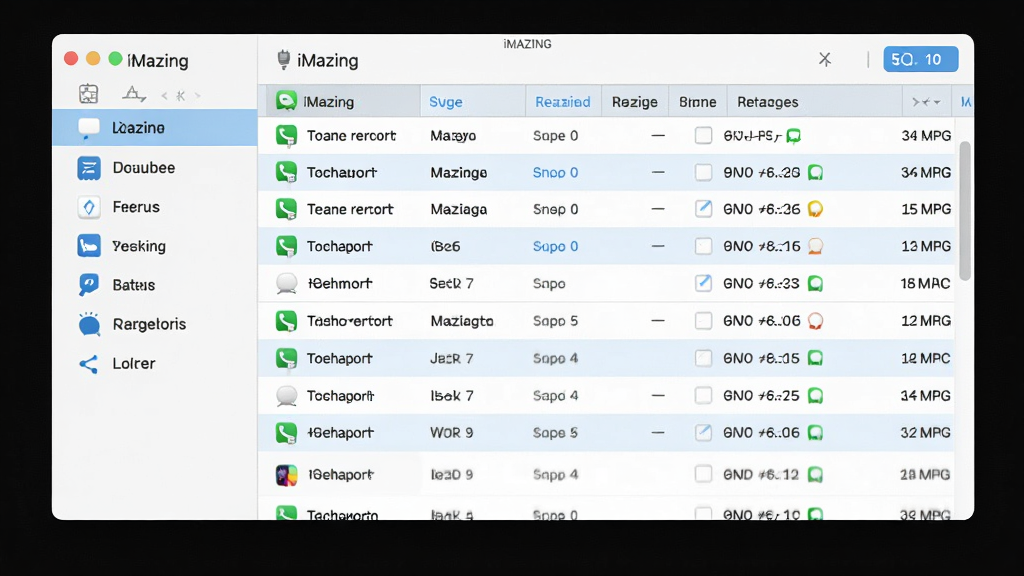Click green status badge in 36 MRG row
This screenshot has height=576, width=1024.
(x=815, y=172)
